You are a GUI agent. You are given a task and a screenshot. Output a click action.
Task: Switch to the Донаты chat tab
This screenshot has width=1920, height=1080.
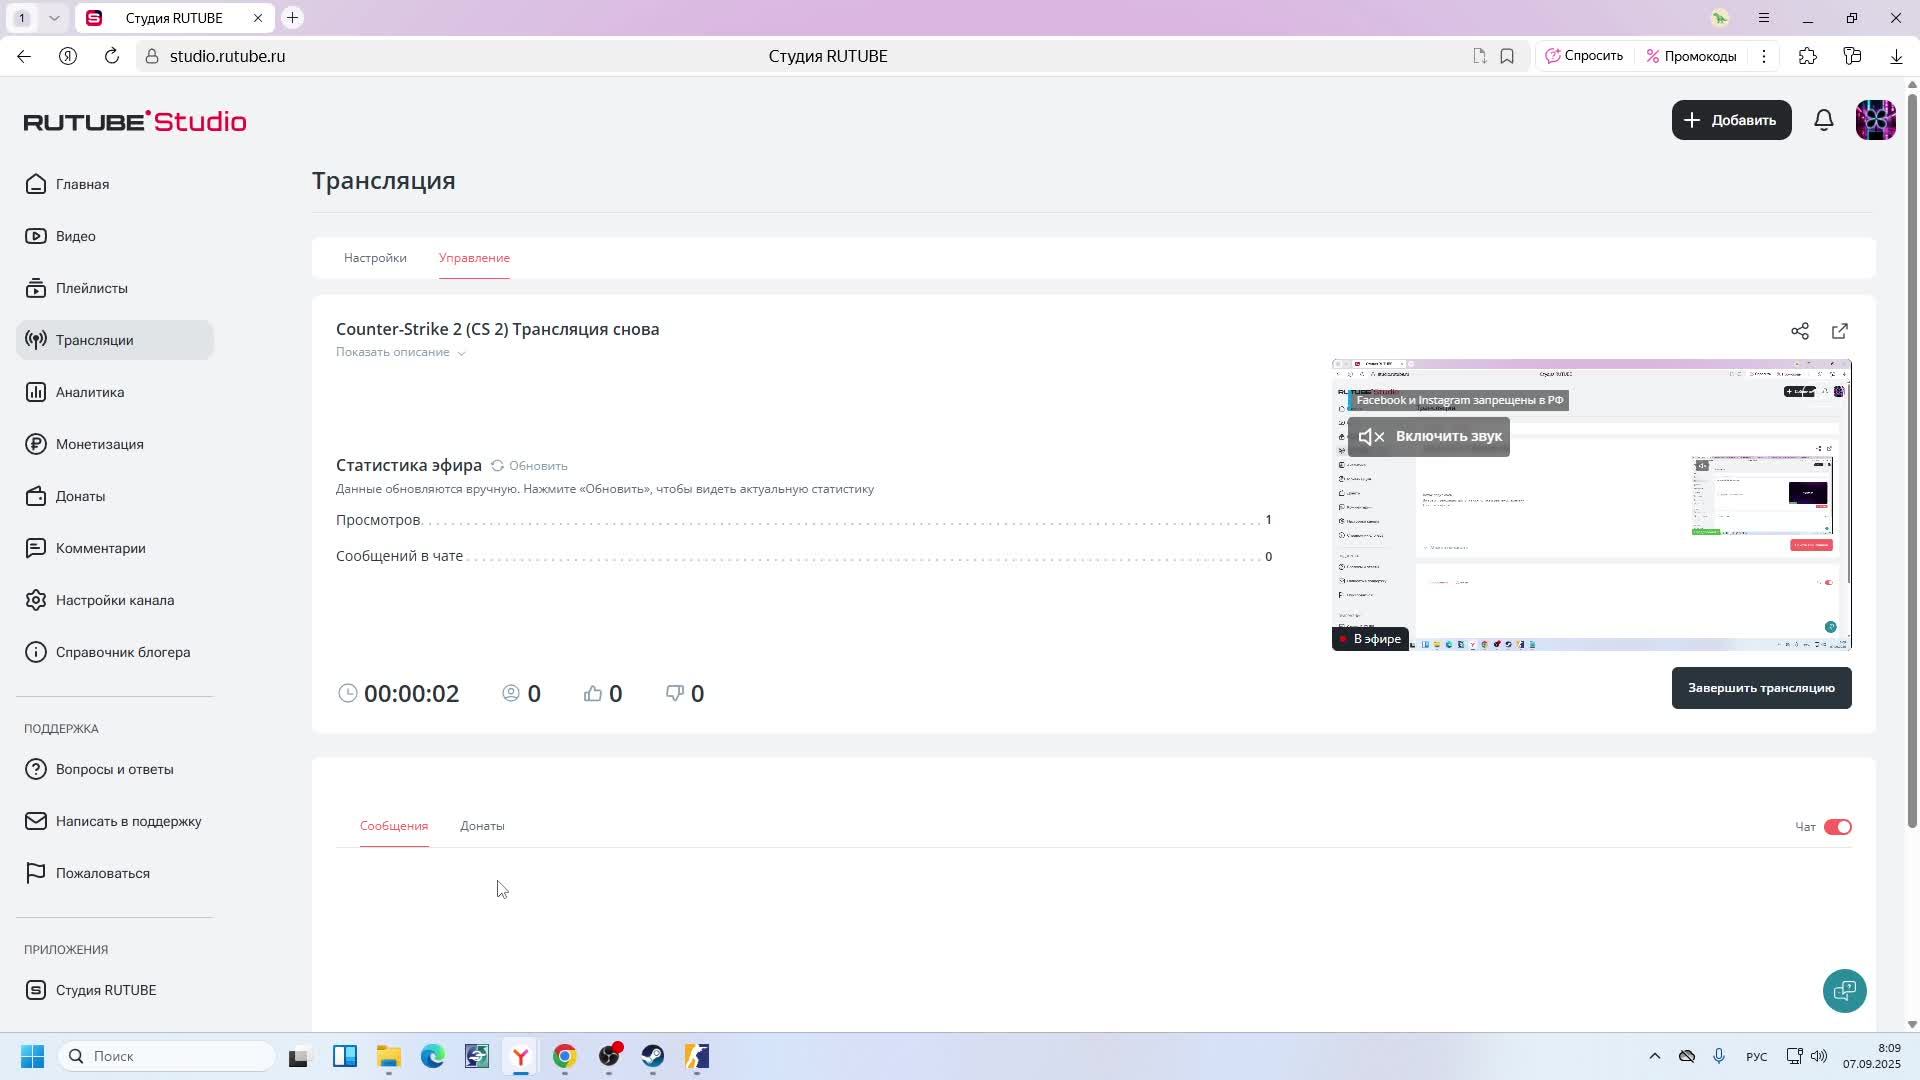coord(482,826)
